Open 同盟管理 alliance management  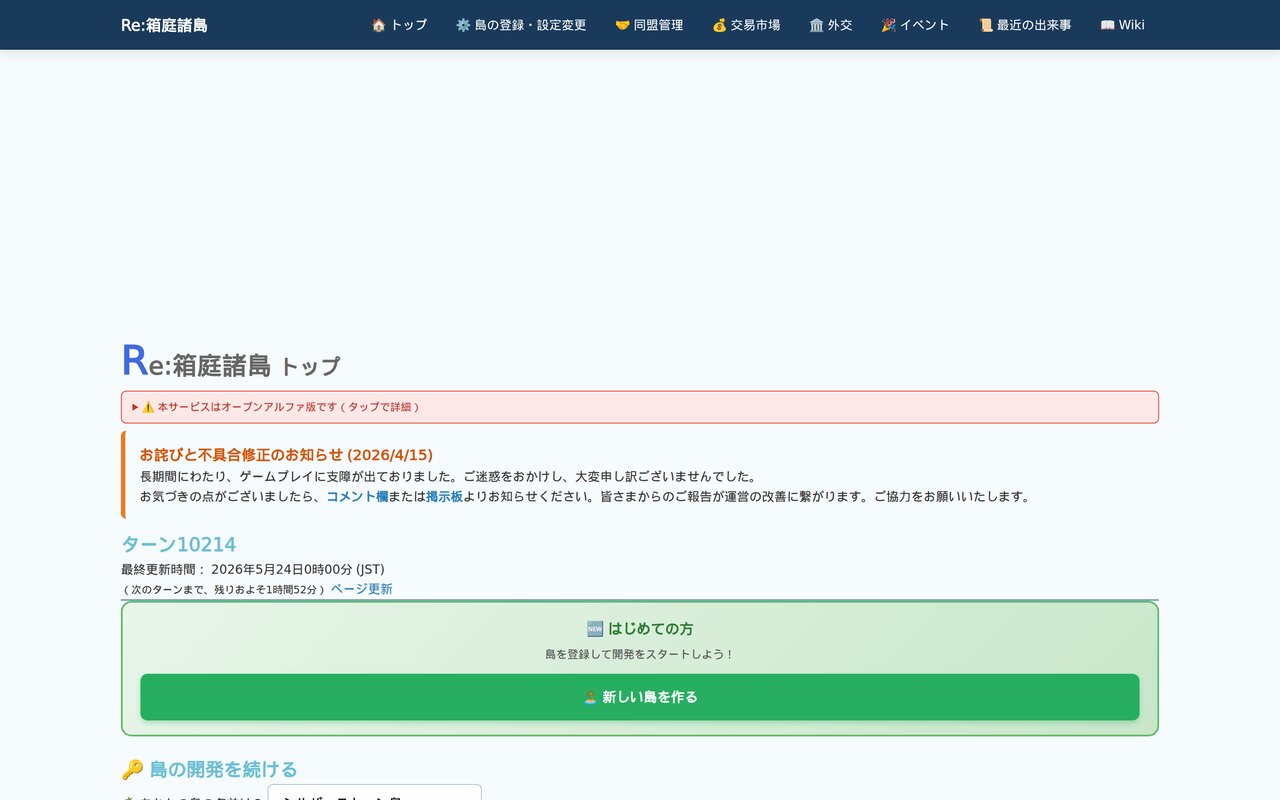click(649, 25)
